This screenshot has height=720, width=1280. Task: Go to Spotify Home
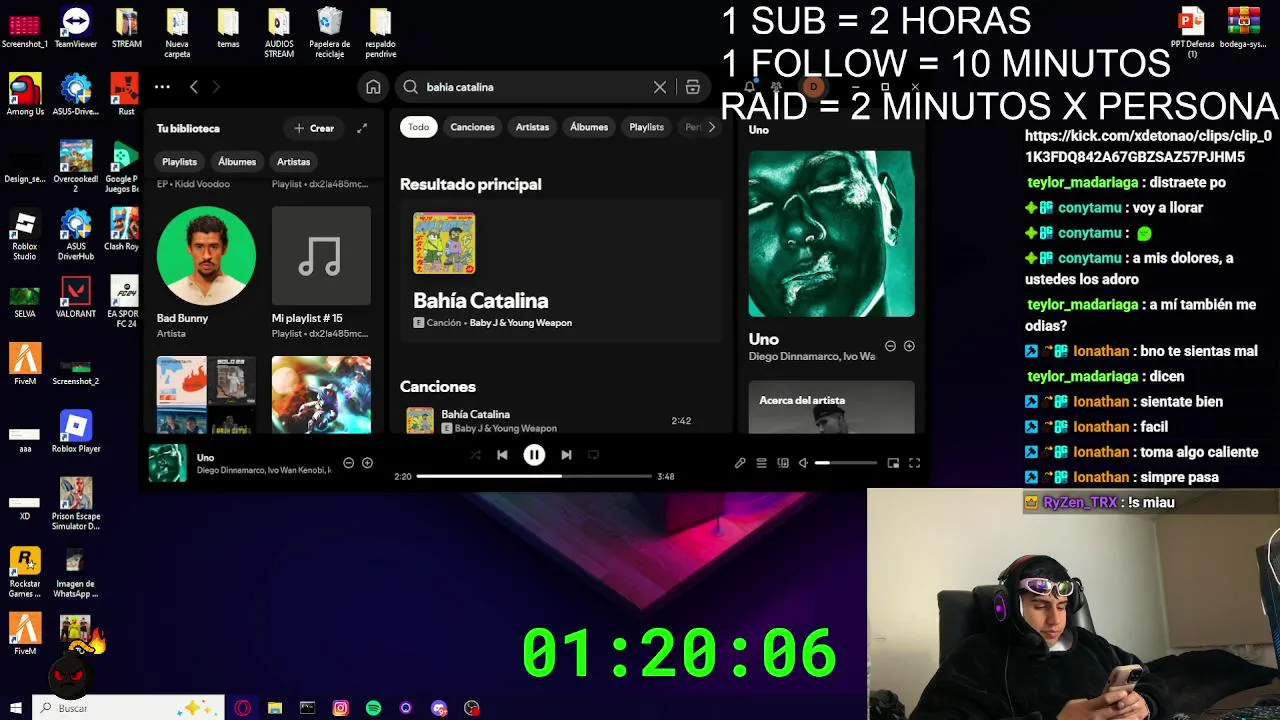(x=373, y=87)
